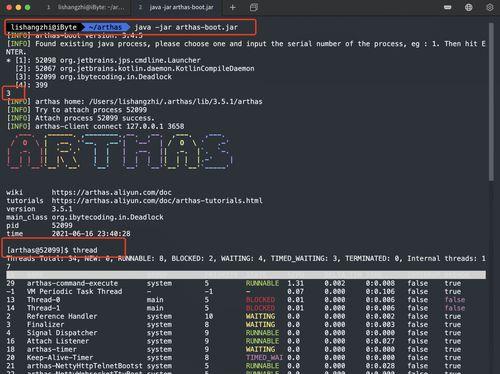The image size is (500, 374).
Task: Click the thread table header row
Action: point(246,275)
